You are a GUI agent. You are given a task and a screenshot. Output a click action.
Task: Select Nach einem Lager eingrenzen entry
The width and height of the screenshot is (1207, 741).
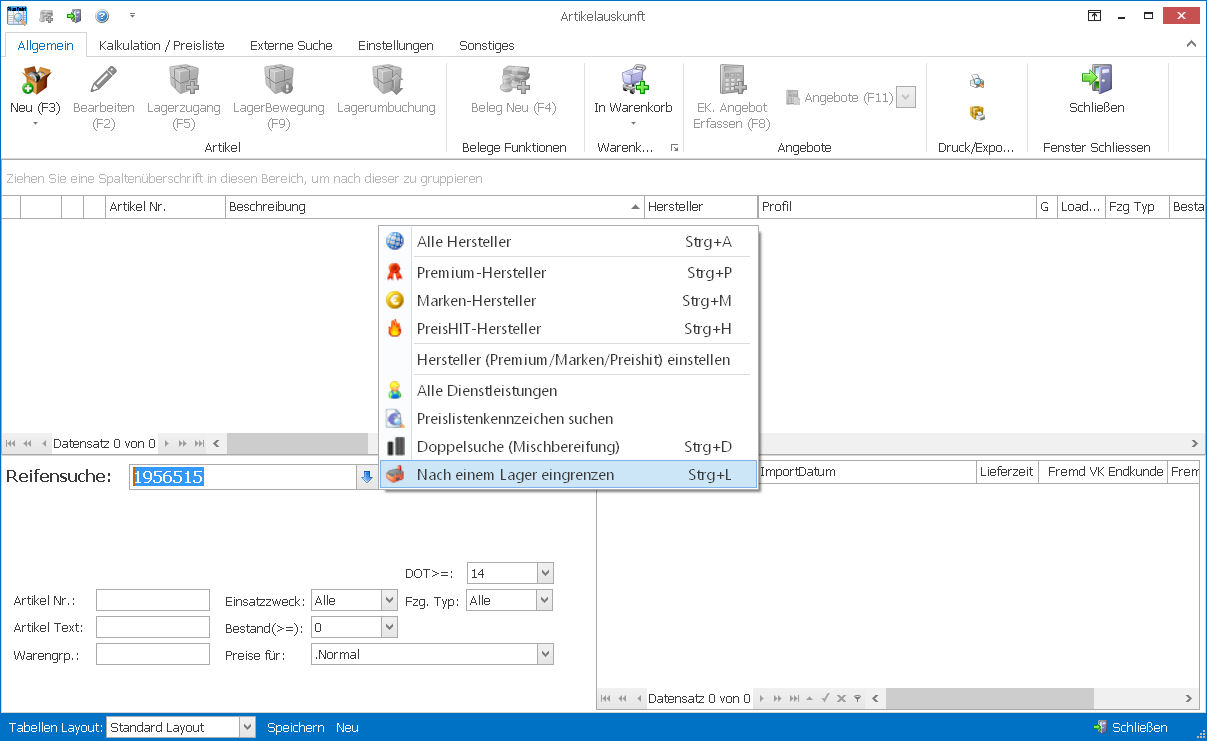568,475
